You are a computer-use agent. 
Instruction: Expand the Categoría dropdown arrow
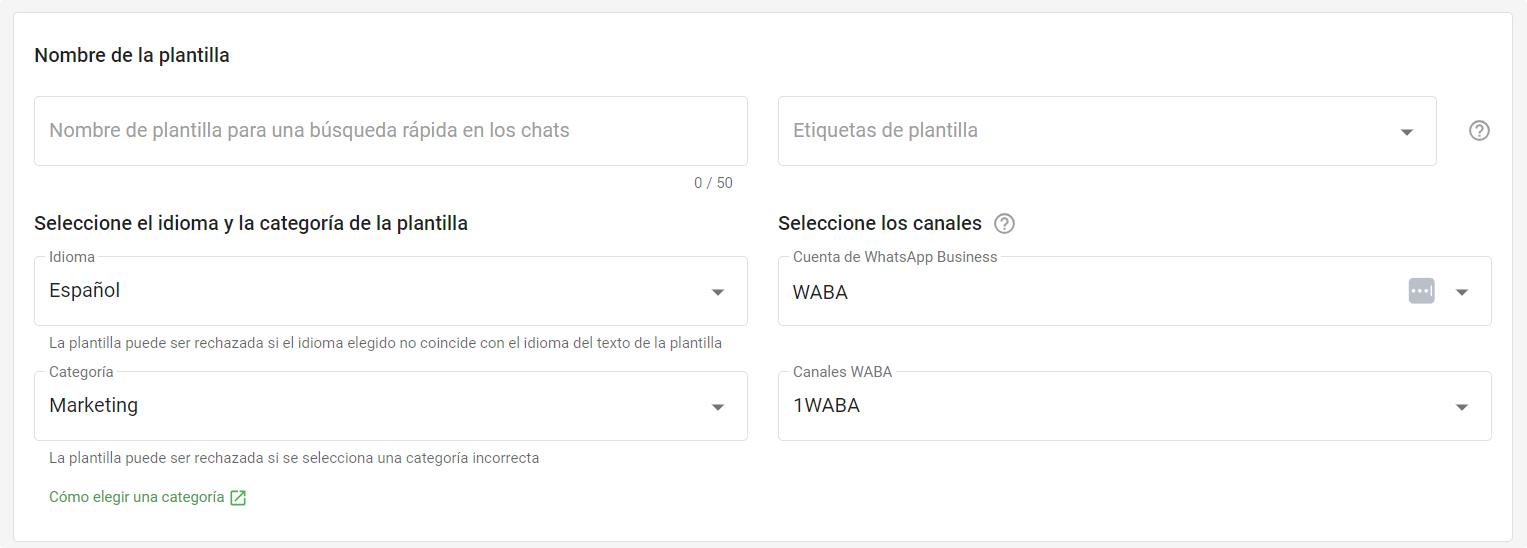[717, 407]
